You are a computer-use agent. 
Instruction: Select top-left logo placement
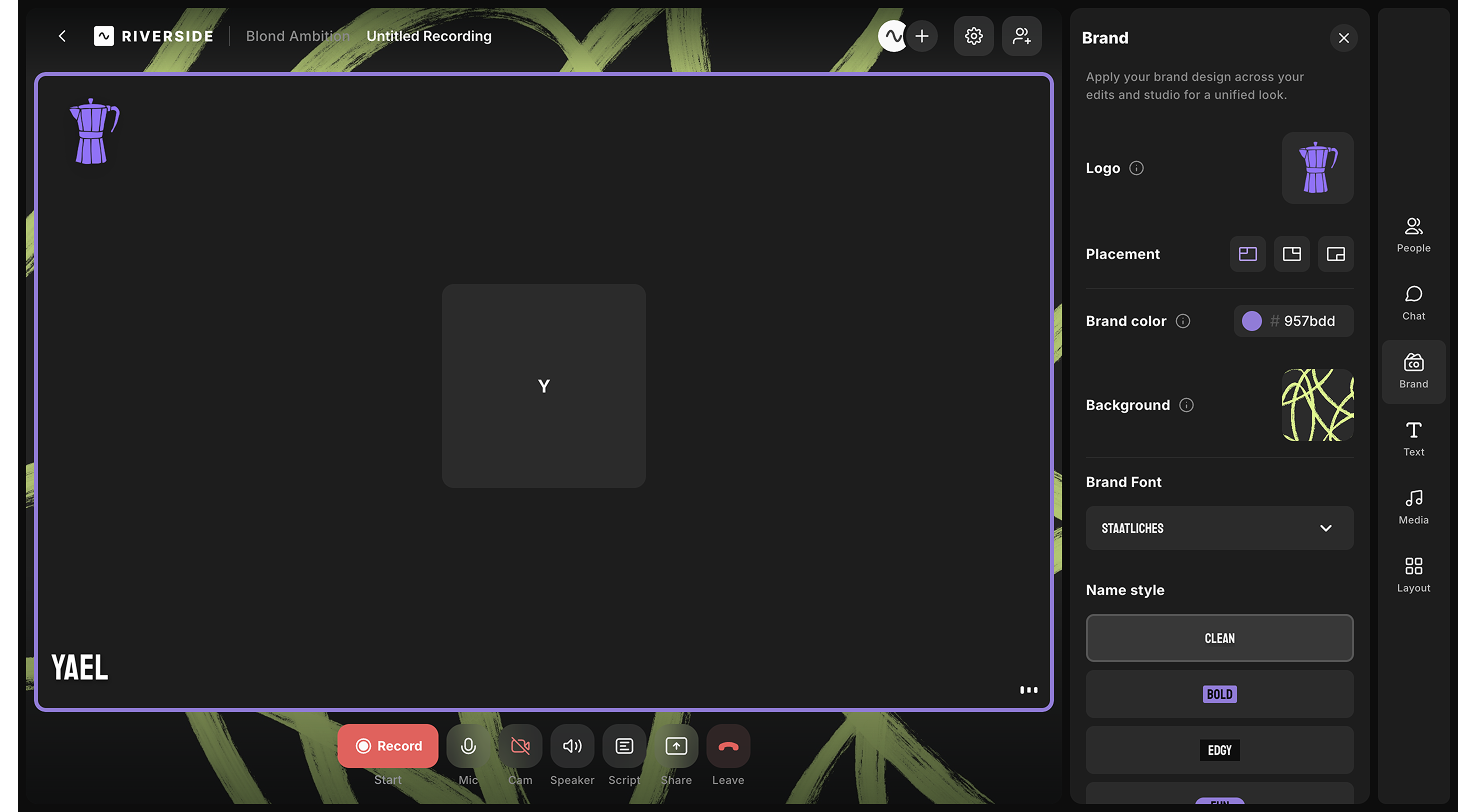pyautogui.click(x=1247, y=254)
